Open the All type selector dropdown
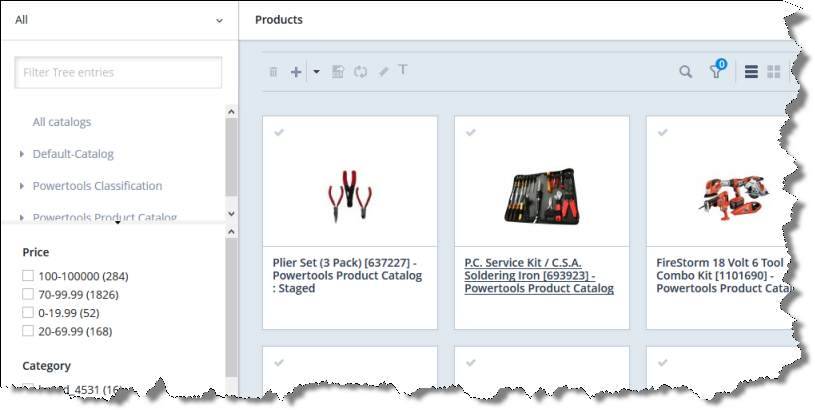 point(120,20)
